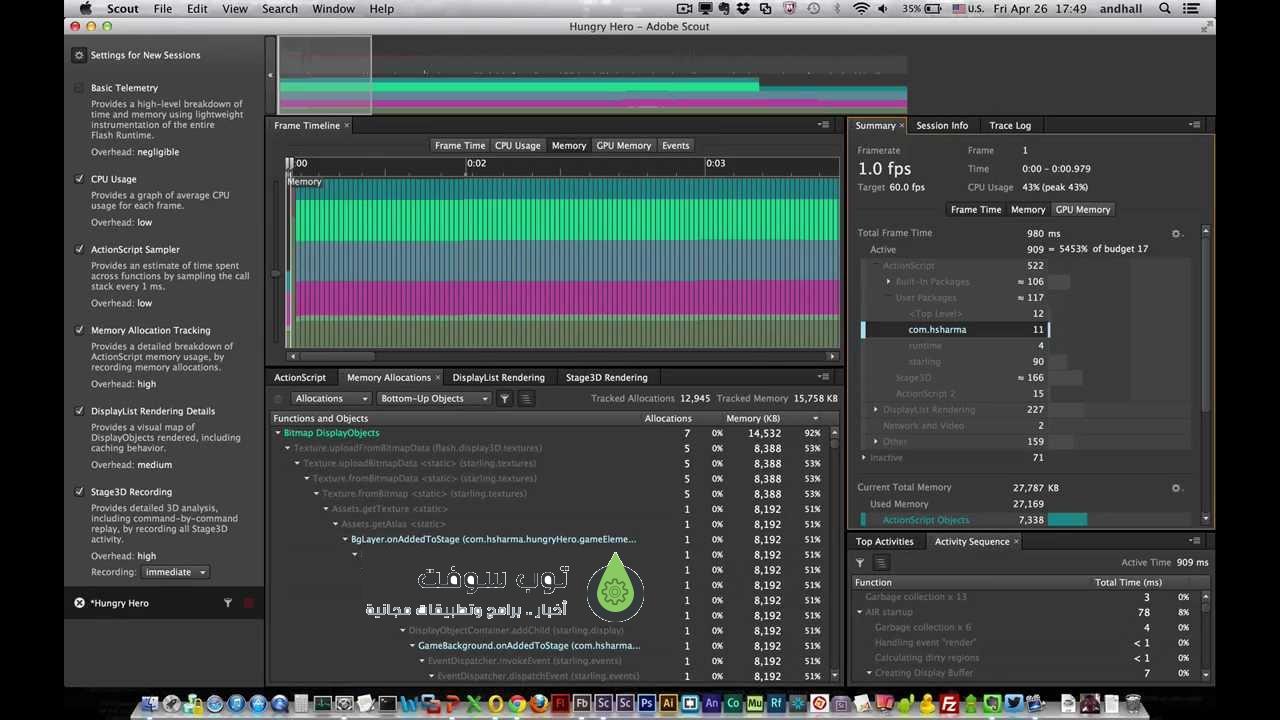
Task: Open Flash Professional from the Dock
Action: click(560, 704)
